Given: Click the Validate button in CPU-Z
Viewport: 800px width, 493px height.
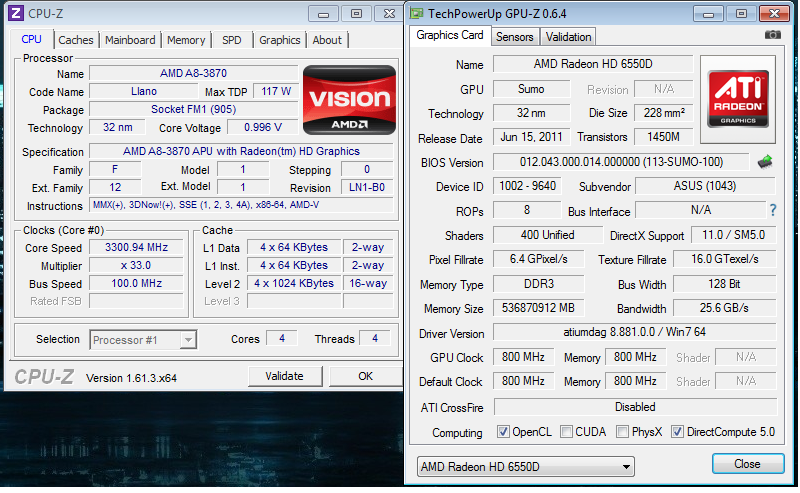Looking at the screenshot, I should coord(285,376).
